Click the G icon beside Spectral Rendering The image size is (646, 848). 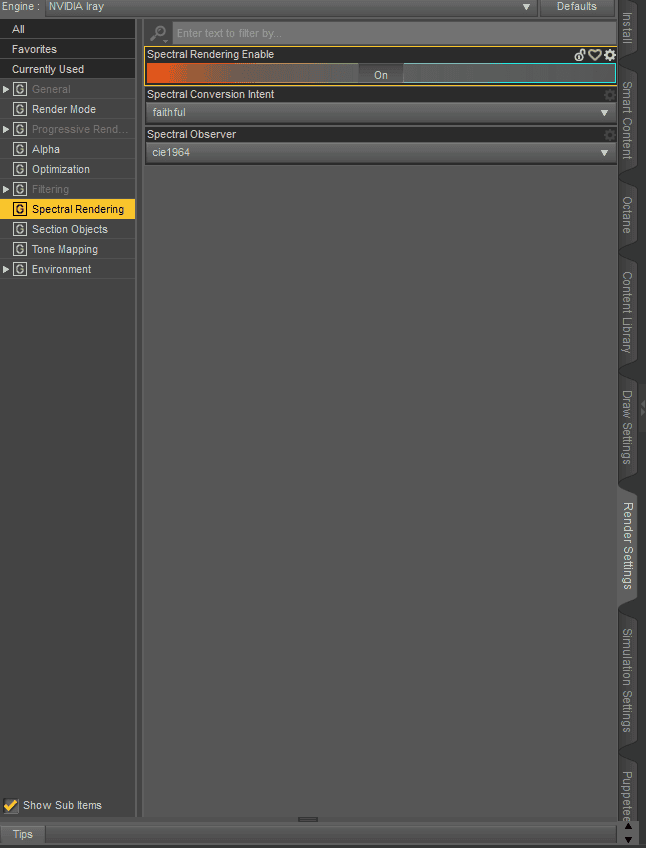pos(20,209)
